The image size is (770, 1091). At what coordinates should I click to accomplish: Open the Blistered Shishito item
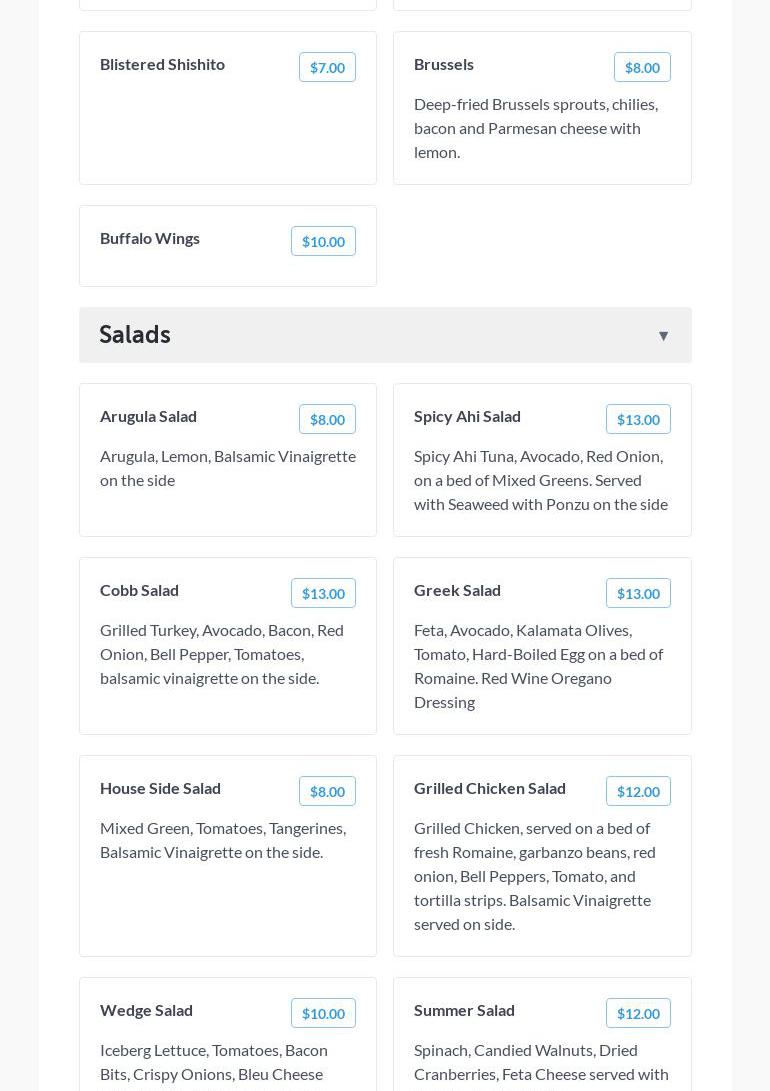(x=162, y=64)
